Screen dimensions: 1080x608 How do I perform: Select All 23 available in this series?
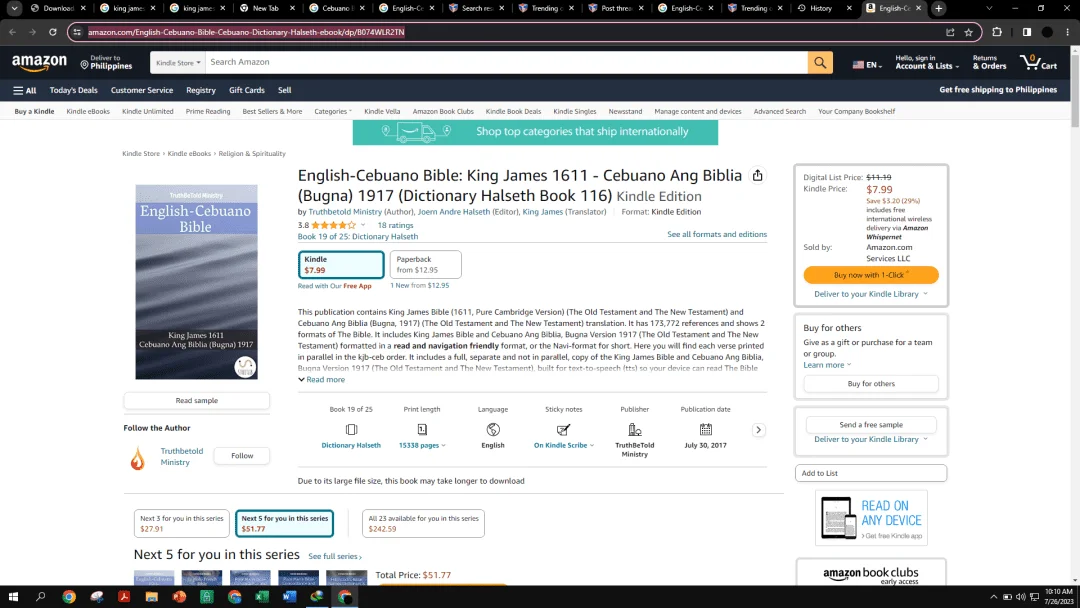coord(424,523)
